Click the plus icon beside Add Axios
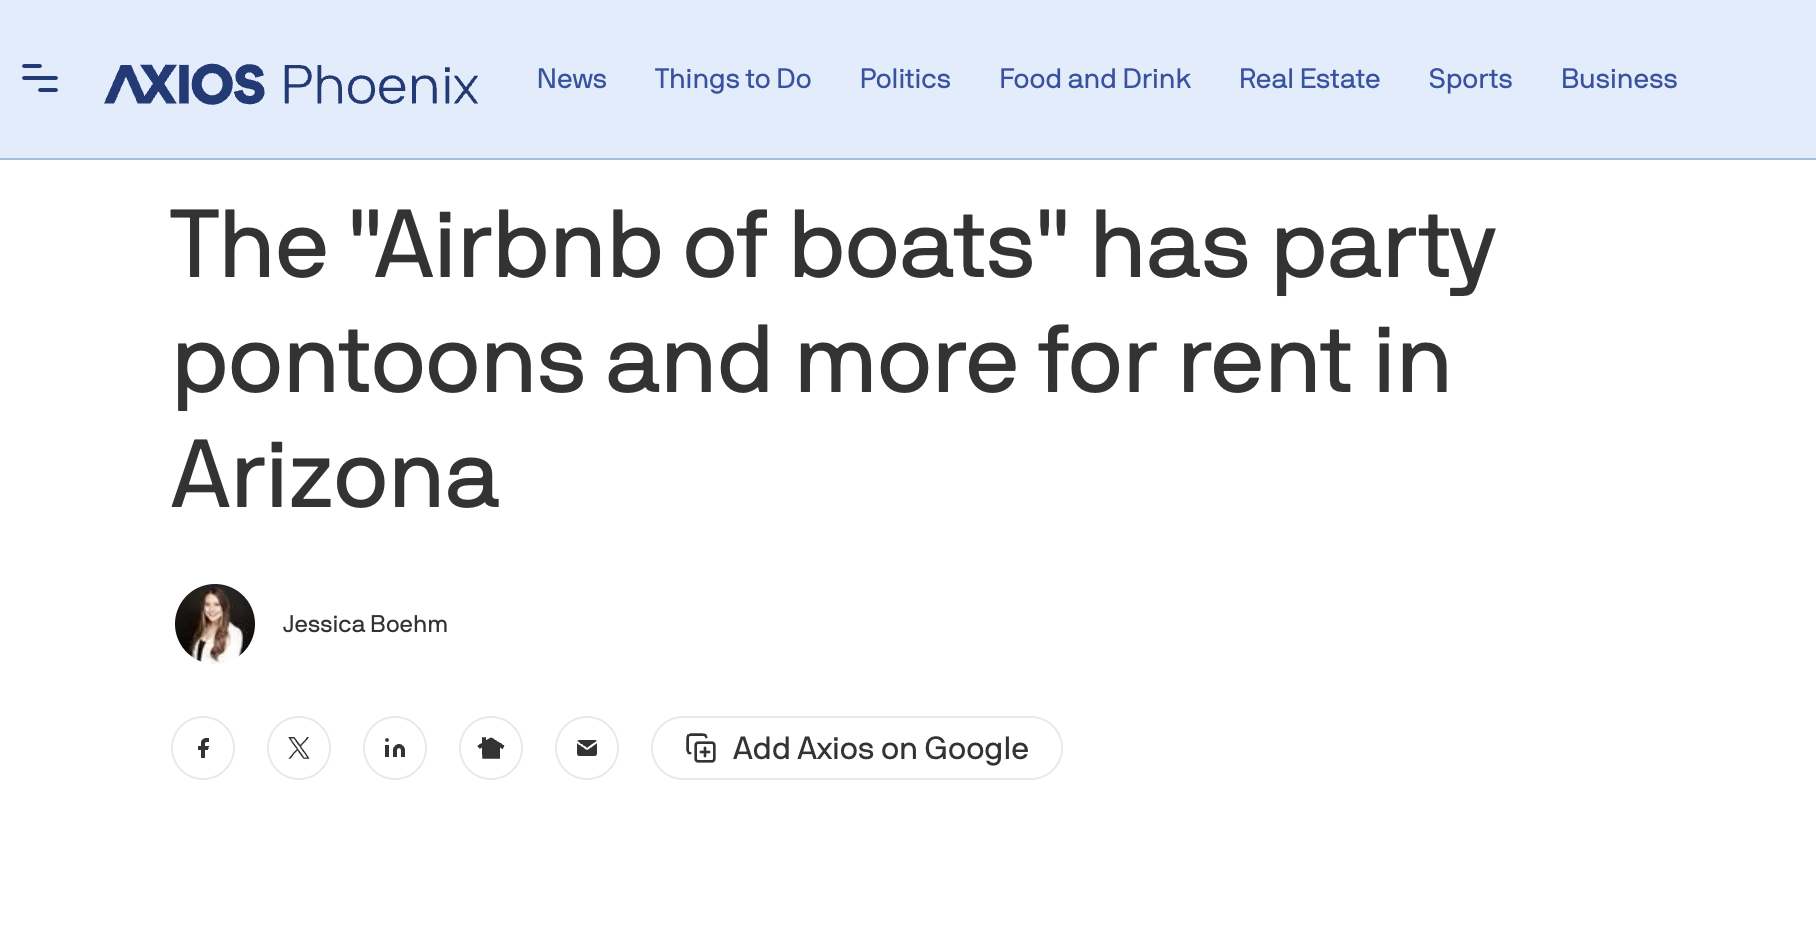 click(701, 748)
